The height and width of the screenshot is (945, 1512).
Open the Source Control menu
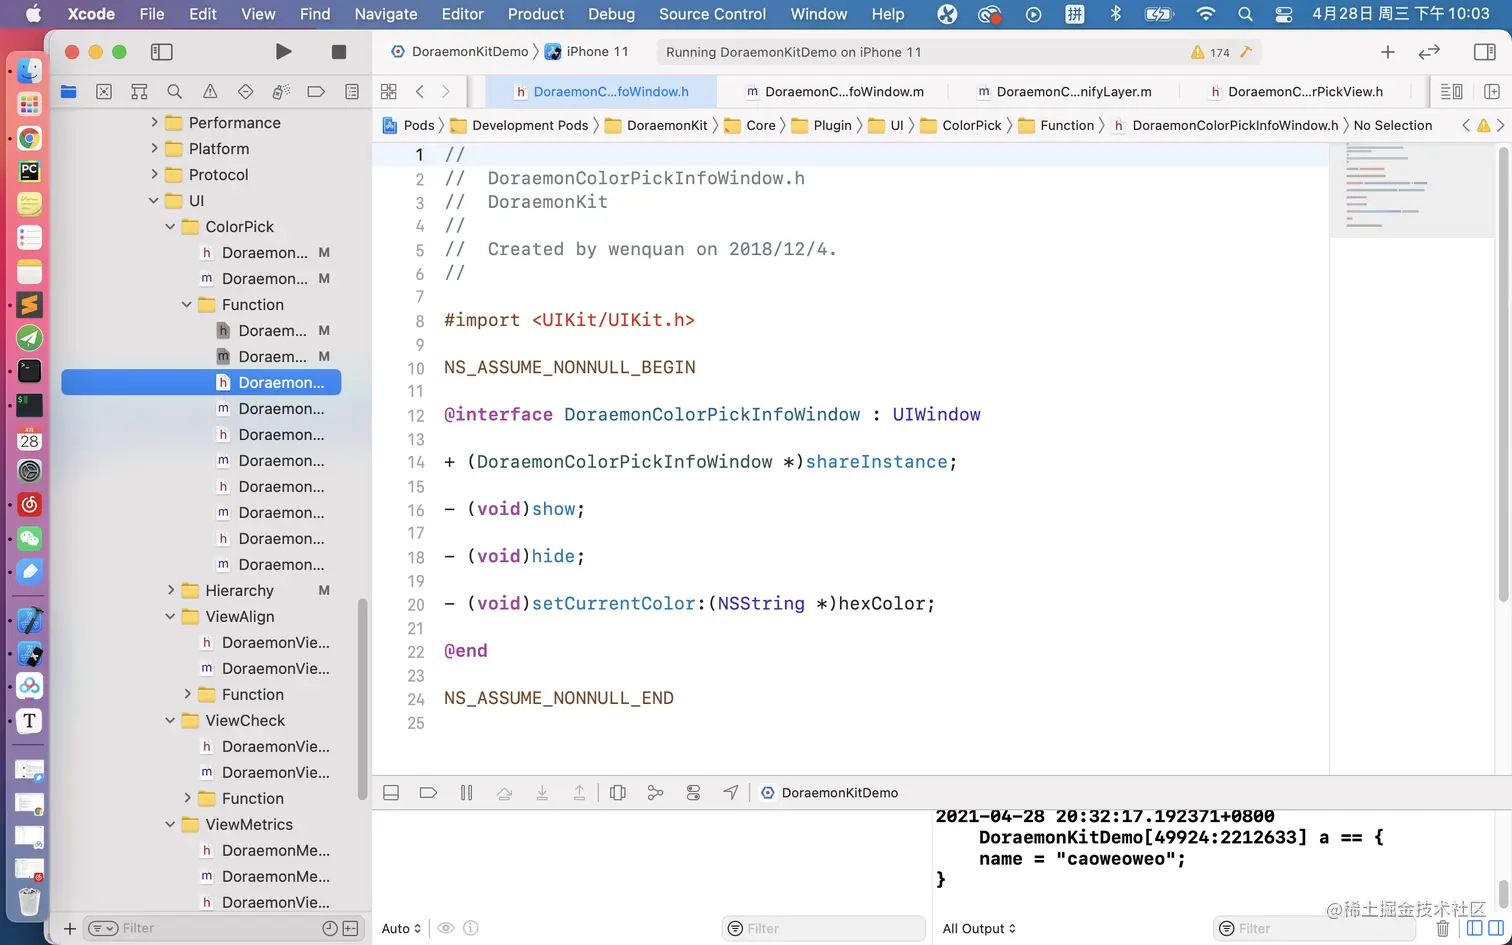point(712,14)
